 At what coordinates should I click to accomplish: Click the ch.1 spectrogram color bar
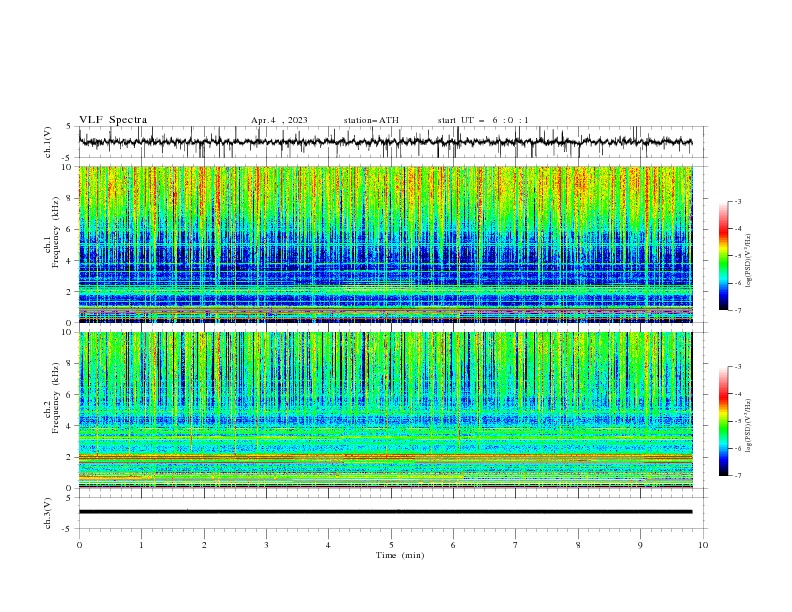coord(723,256)
